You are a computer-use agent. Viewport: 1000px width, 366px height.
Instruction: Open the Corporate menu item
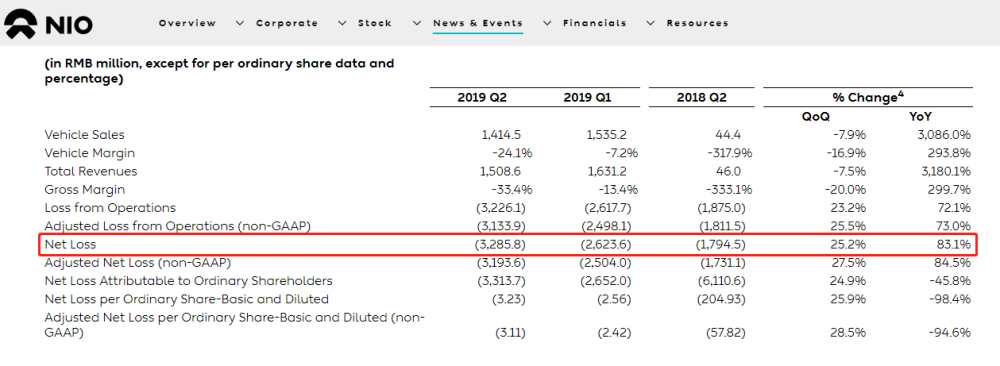(287, 23)
